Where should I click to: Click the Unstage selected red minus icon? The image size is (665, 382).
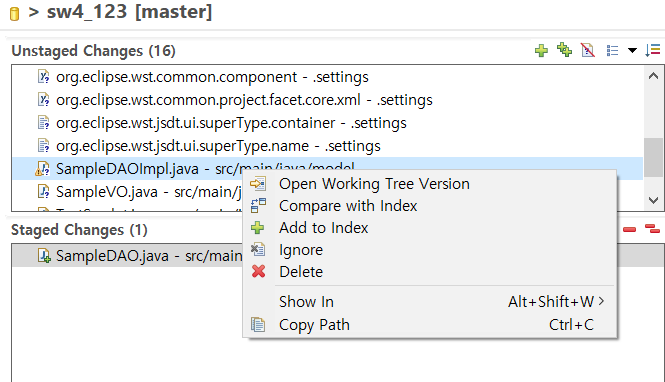click(629, 229)
